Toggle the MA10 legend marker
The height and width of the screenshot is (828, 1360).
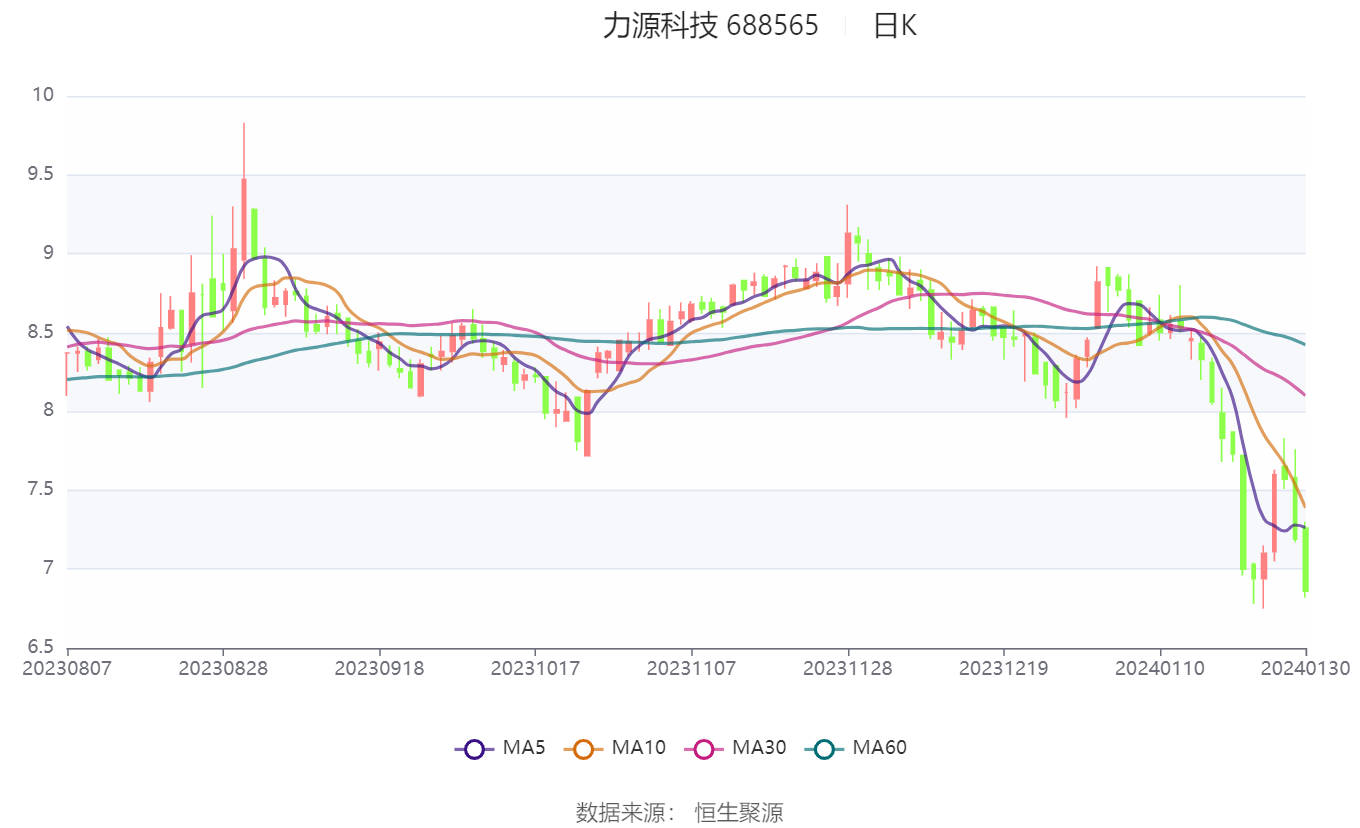[584, 748]
